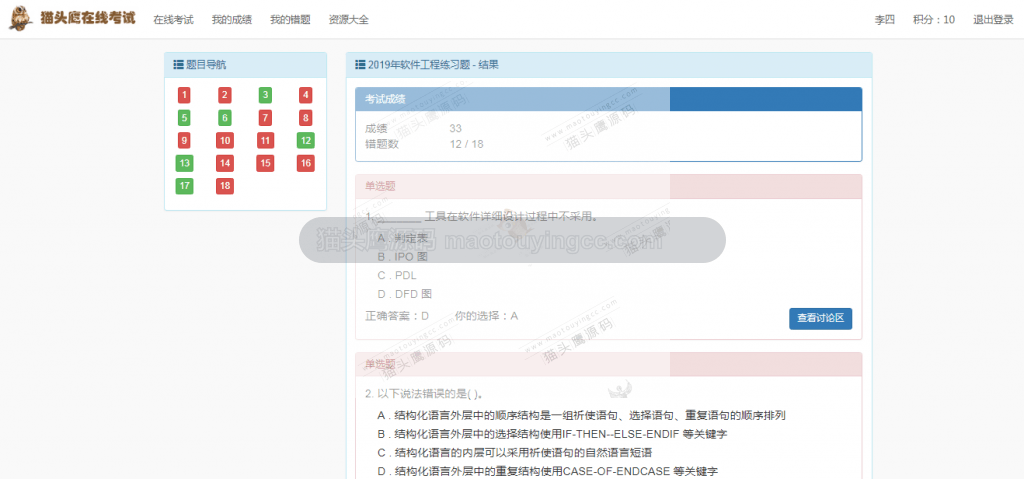
Task: Jump to question 14
Action: [225, 163]
